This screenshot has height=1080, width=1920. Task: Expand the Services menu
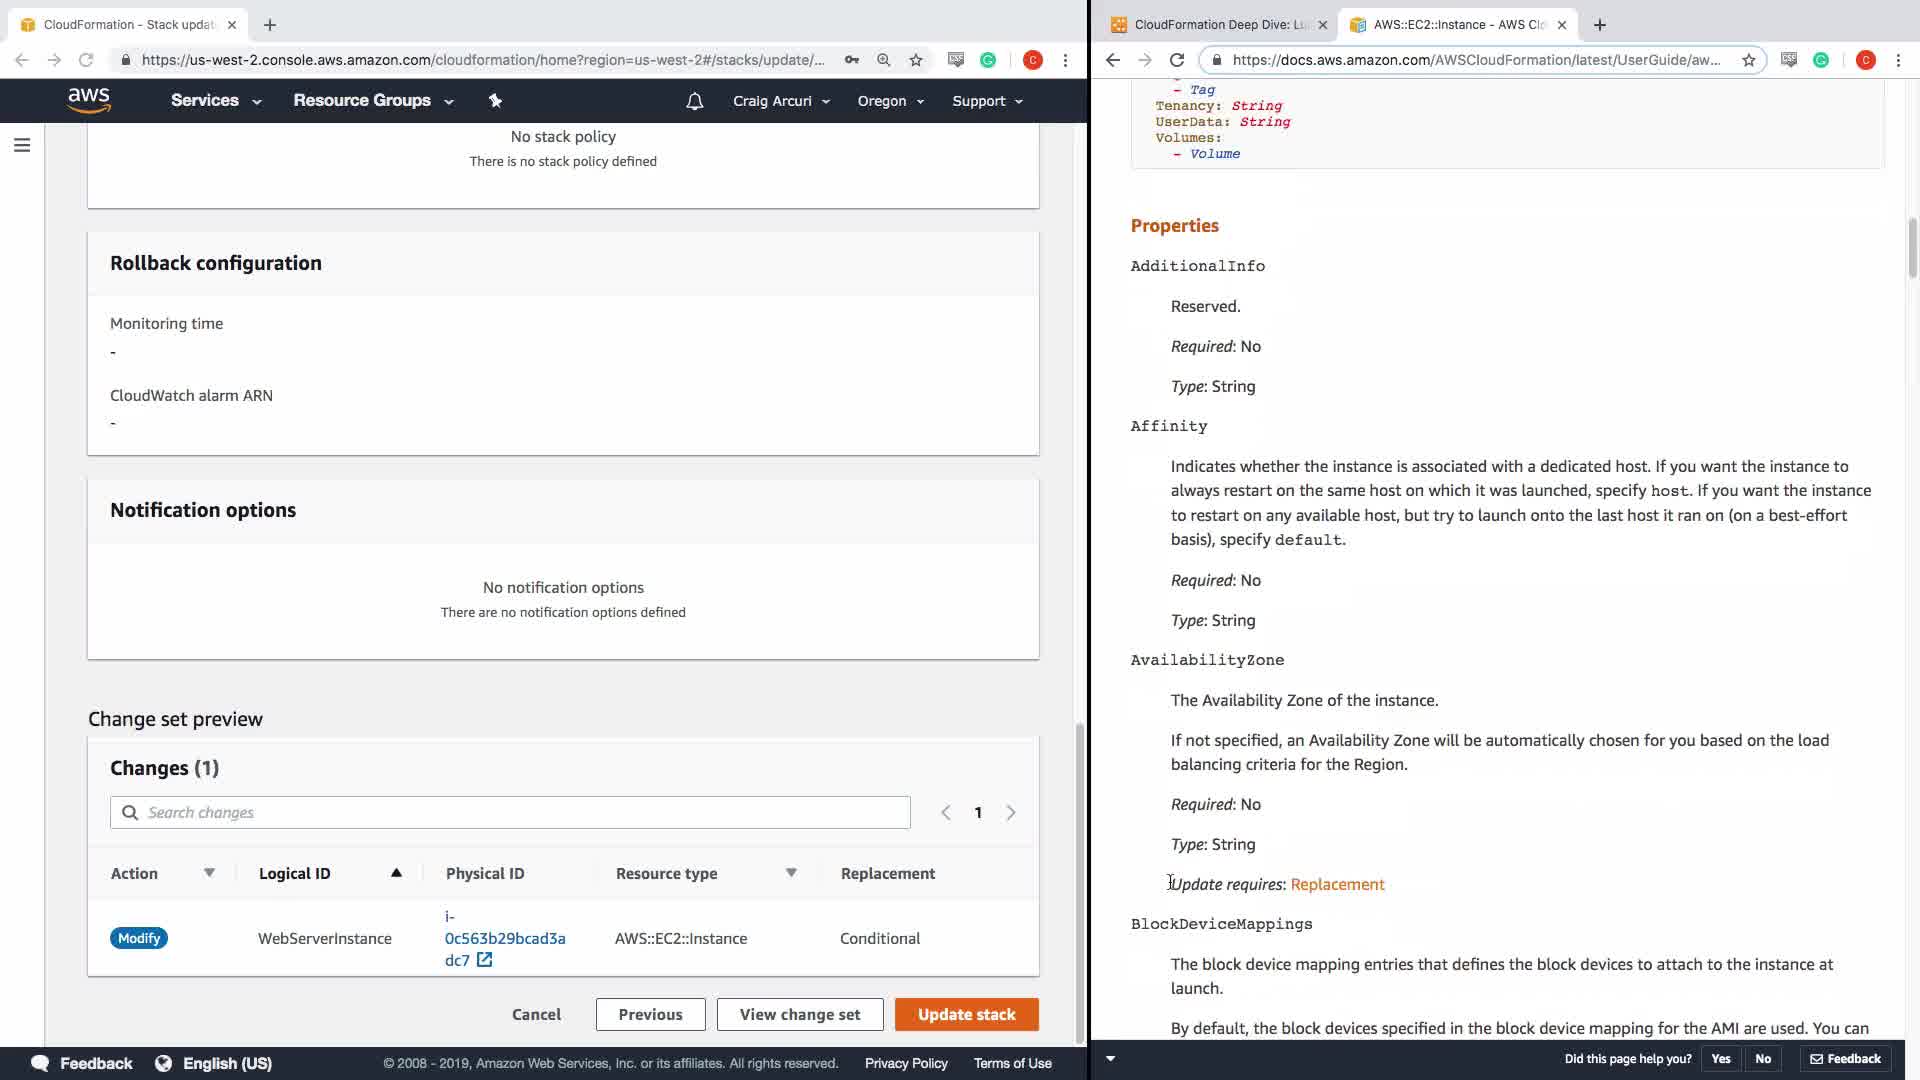215,101
